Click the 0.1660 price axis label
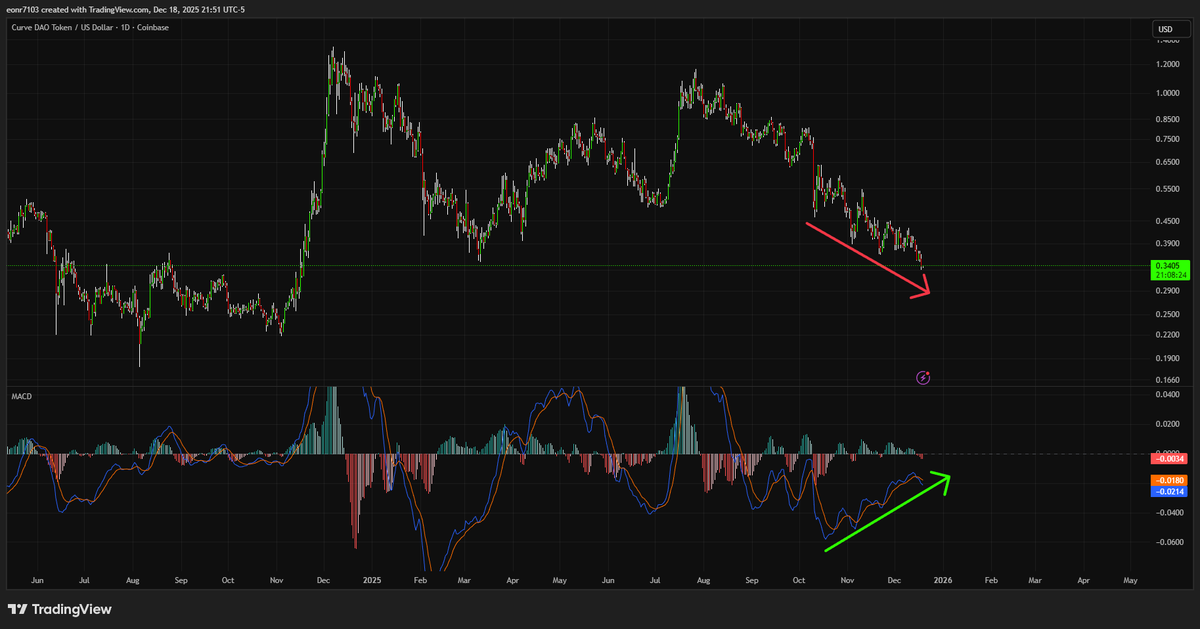 1166,381
